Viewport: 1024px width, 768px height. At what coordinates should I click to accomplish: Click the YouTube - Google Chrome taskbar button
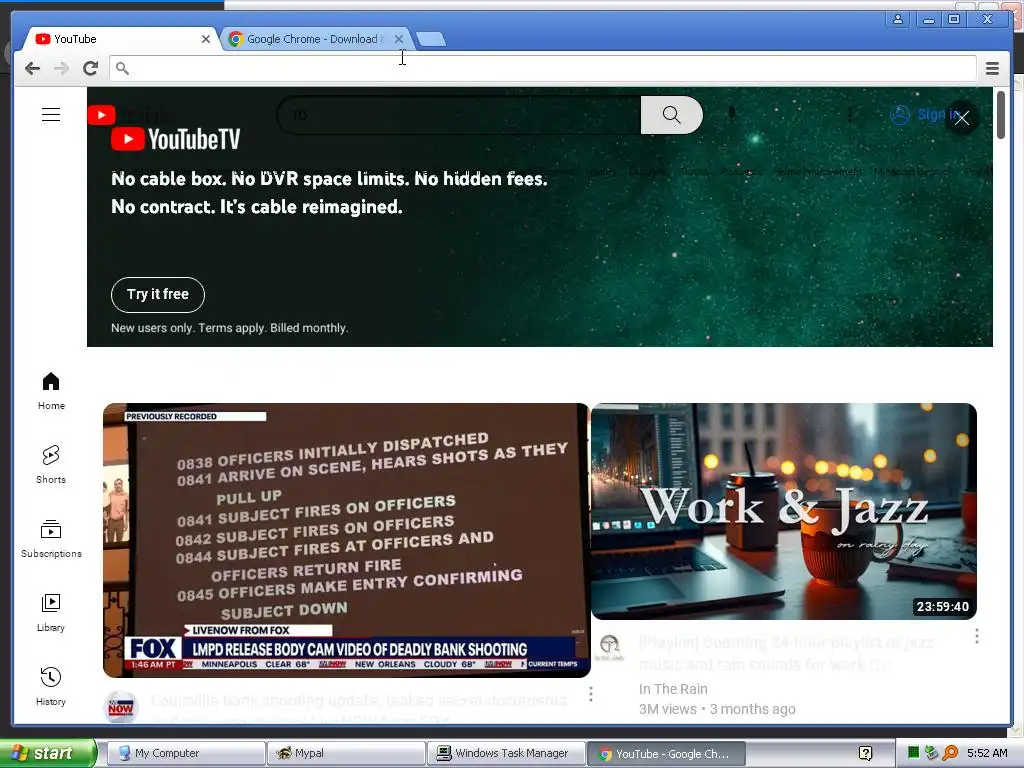click(666, 753)
